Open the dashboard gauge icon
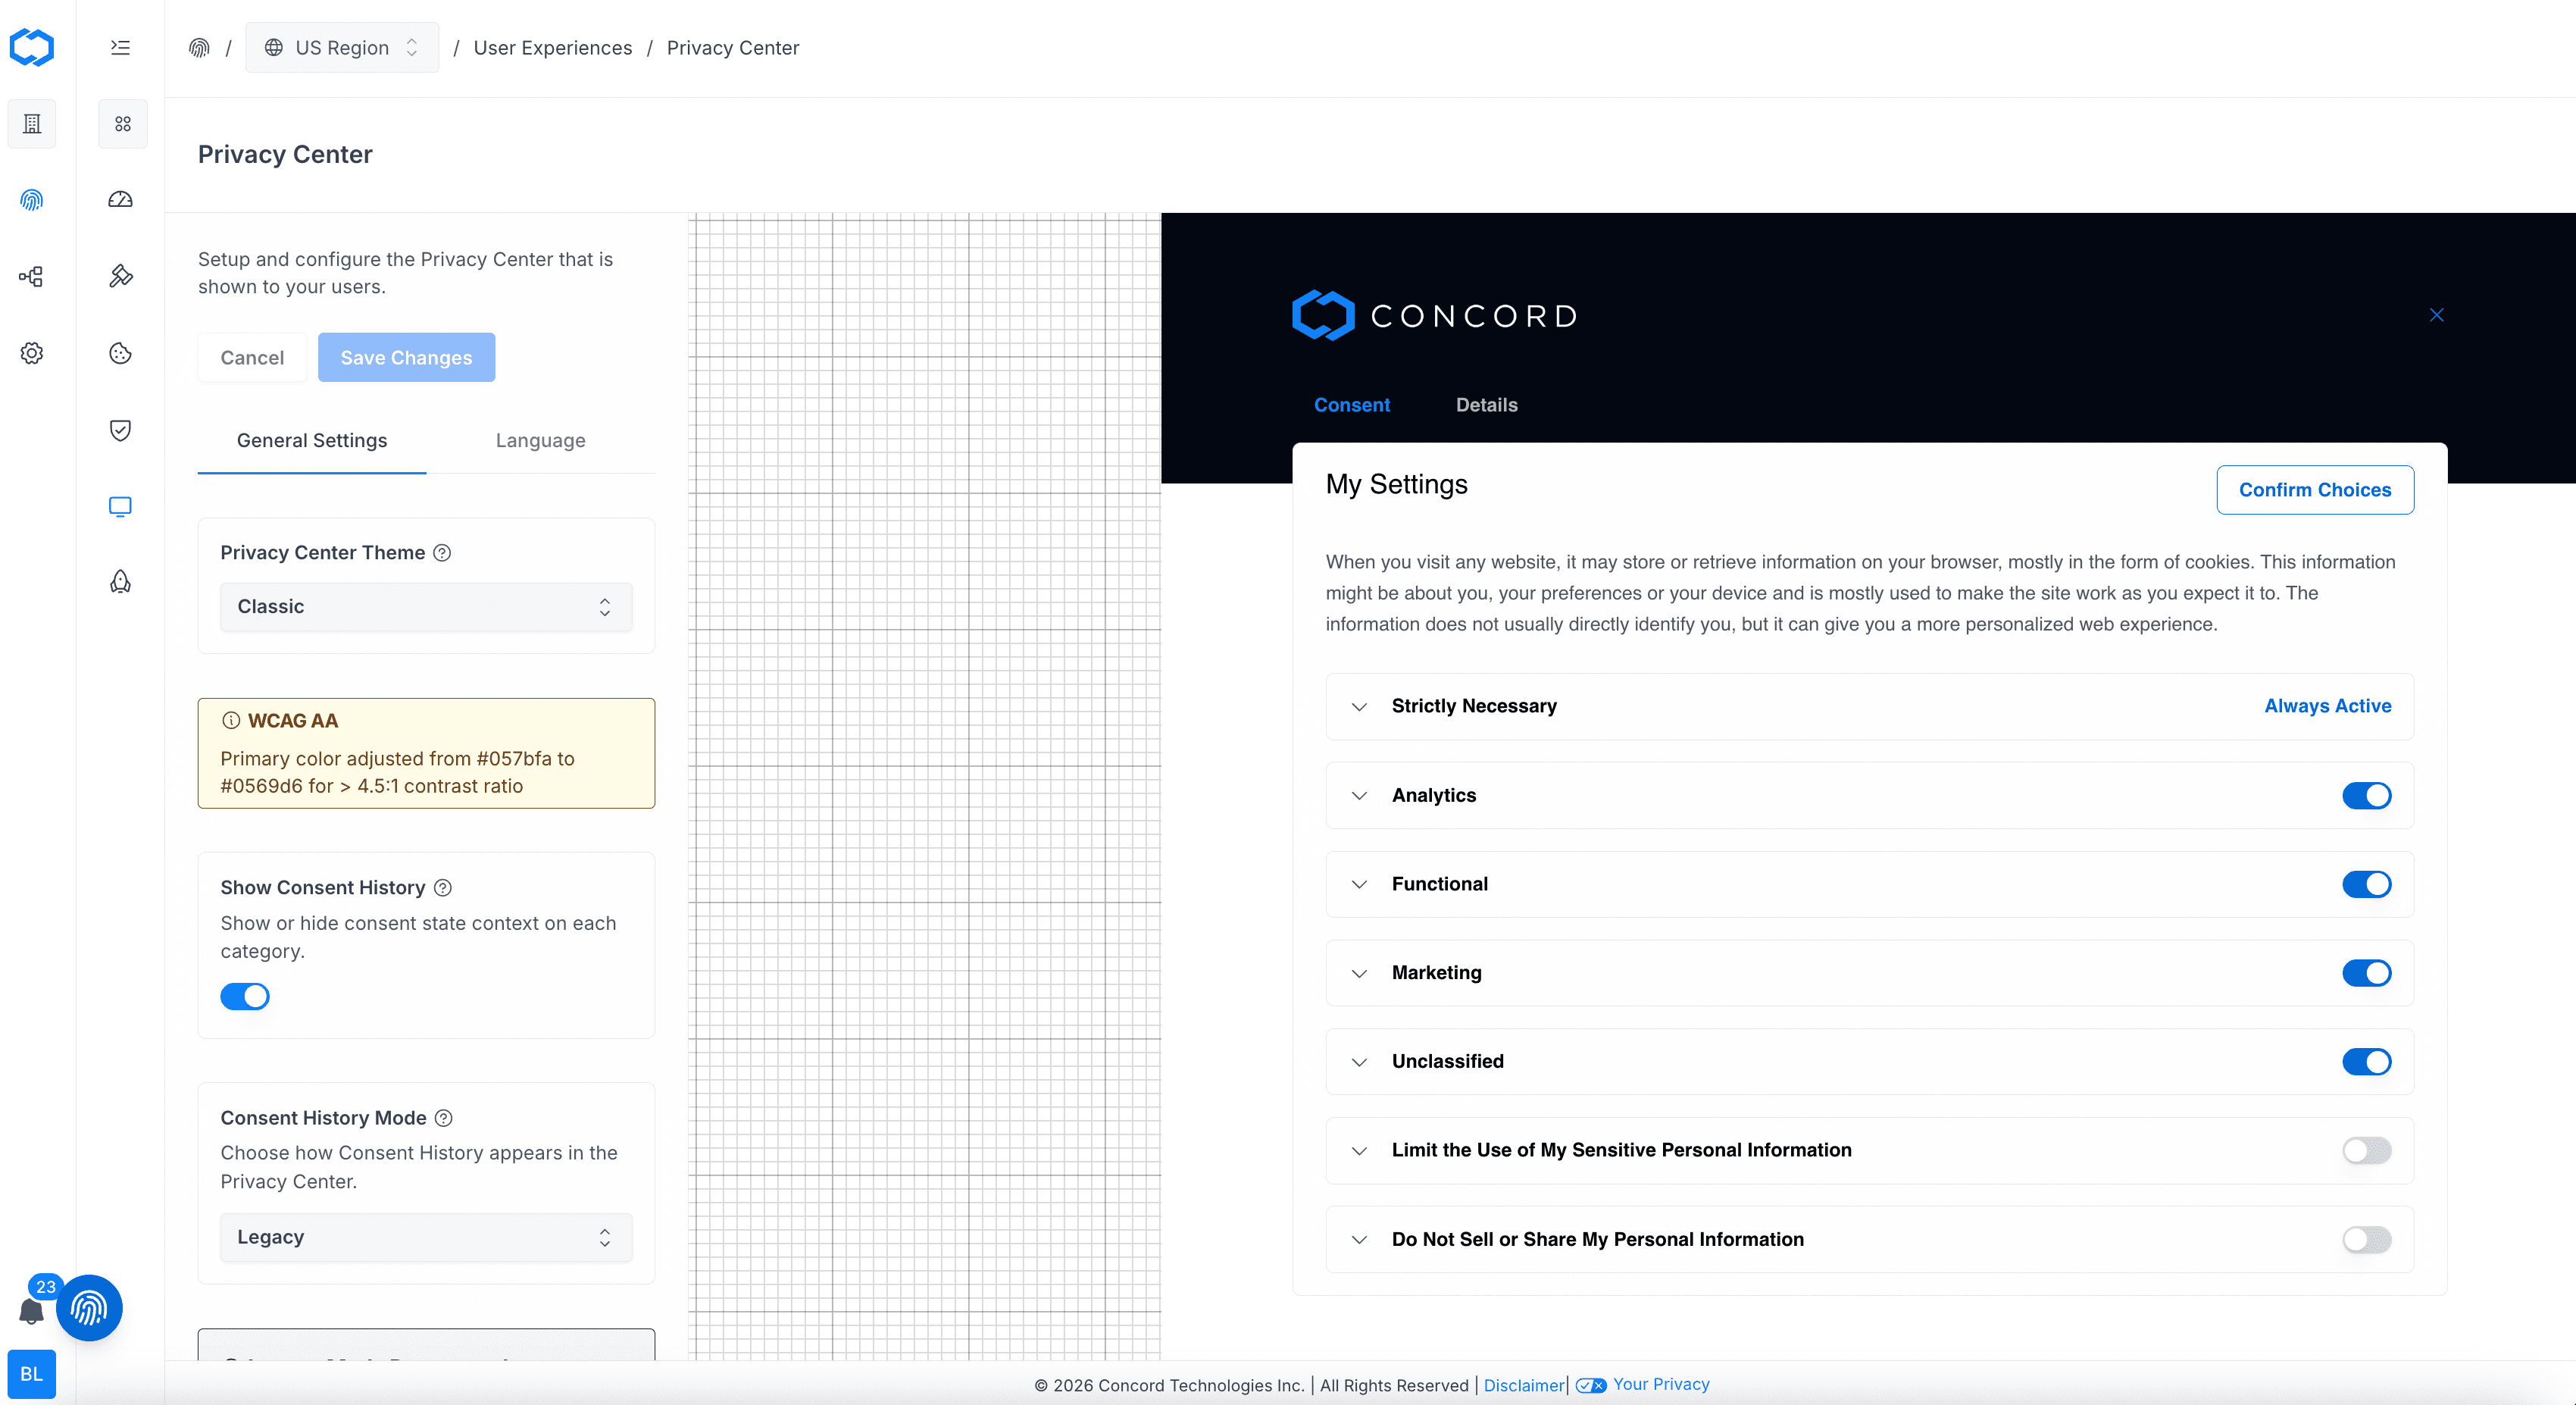Screen dimensions: 2576x1405 click(120, 199)
